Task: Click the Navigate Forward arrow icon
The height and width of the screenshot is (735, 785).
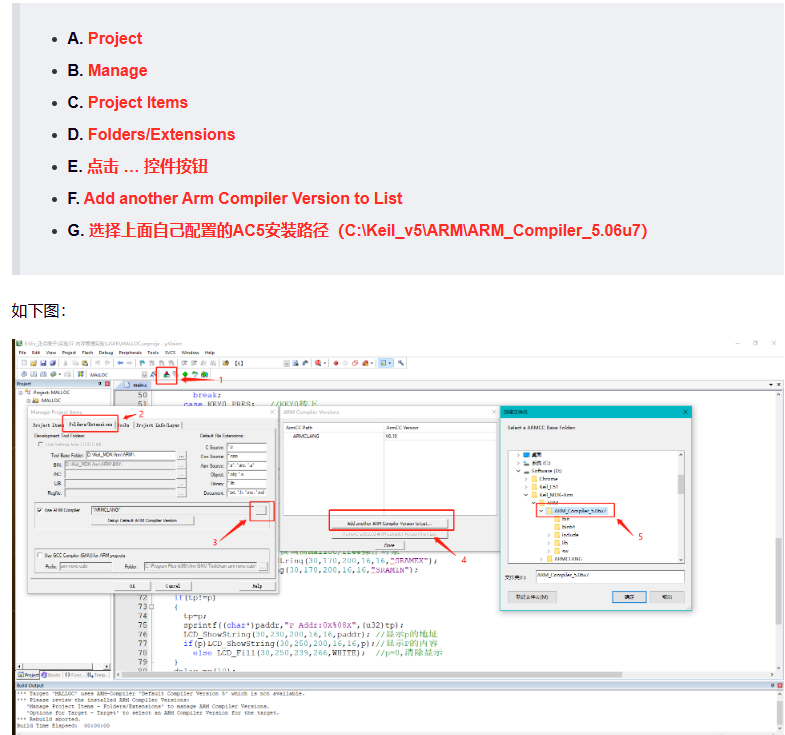Action: point(130,363)
